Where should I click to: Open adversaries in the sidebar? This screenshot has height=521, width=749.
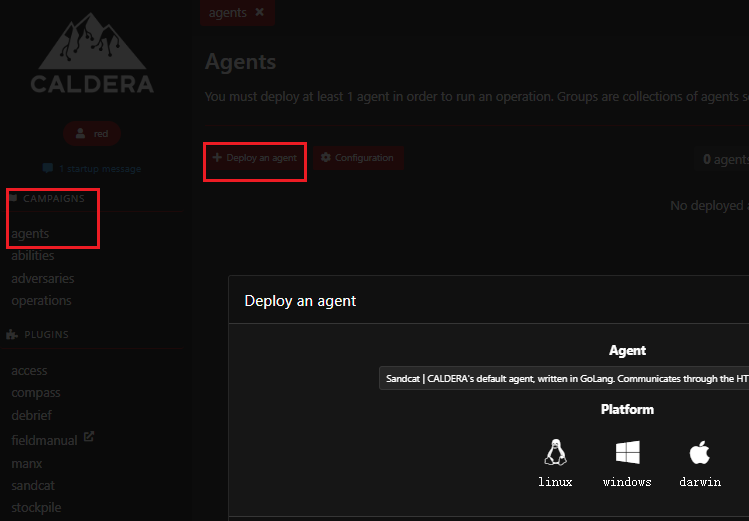[43, 278]
